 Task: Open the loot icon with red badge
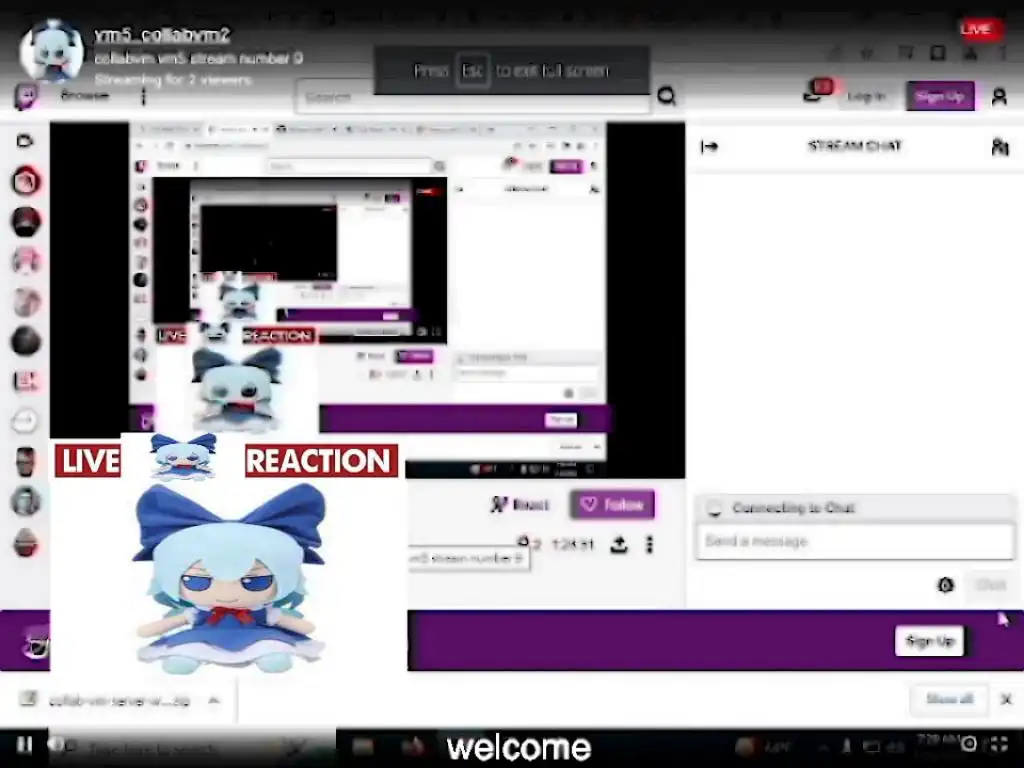(816, 91)
